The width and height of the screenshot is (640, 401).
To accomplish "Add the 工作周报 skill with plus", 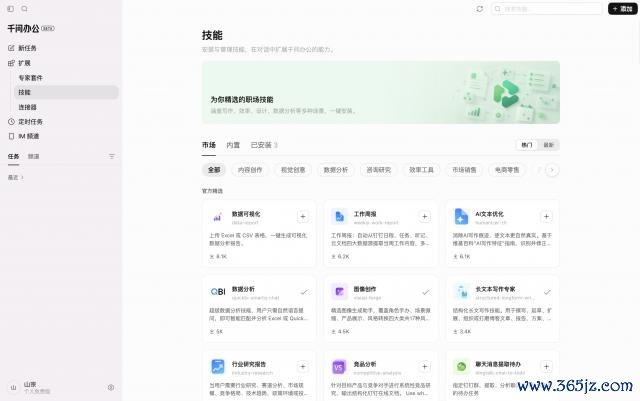I will [424, 216].
